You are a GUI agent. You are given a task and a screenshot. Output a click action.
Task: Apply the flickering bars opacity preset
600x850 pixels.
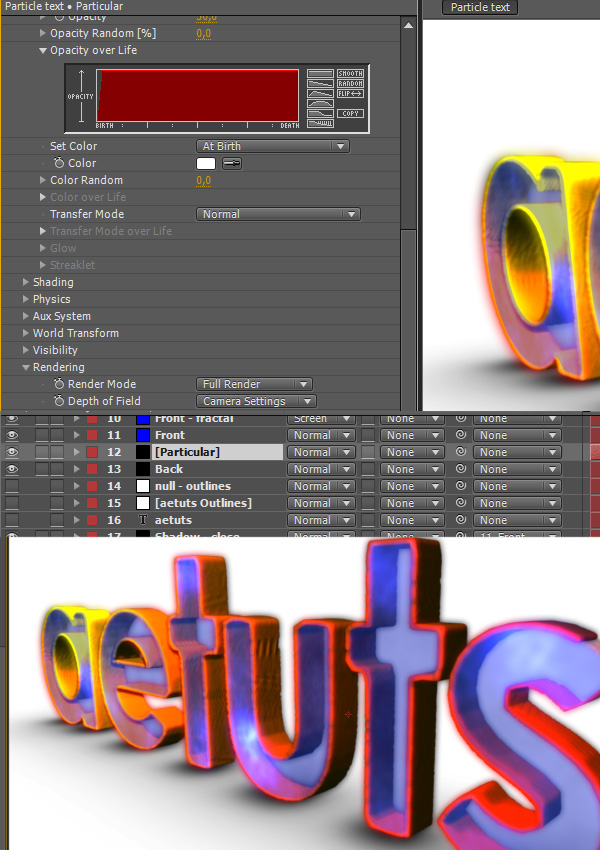320,124
